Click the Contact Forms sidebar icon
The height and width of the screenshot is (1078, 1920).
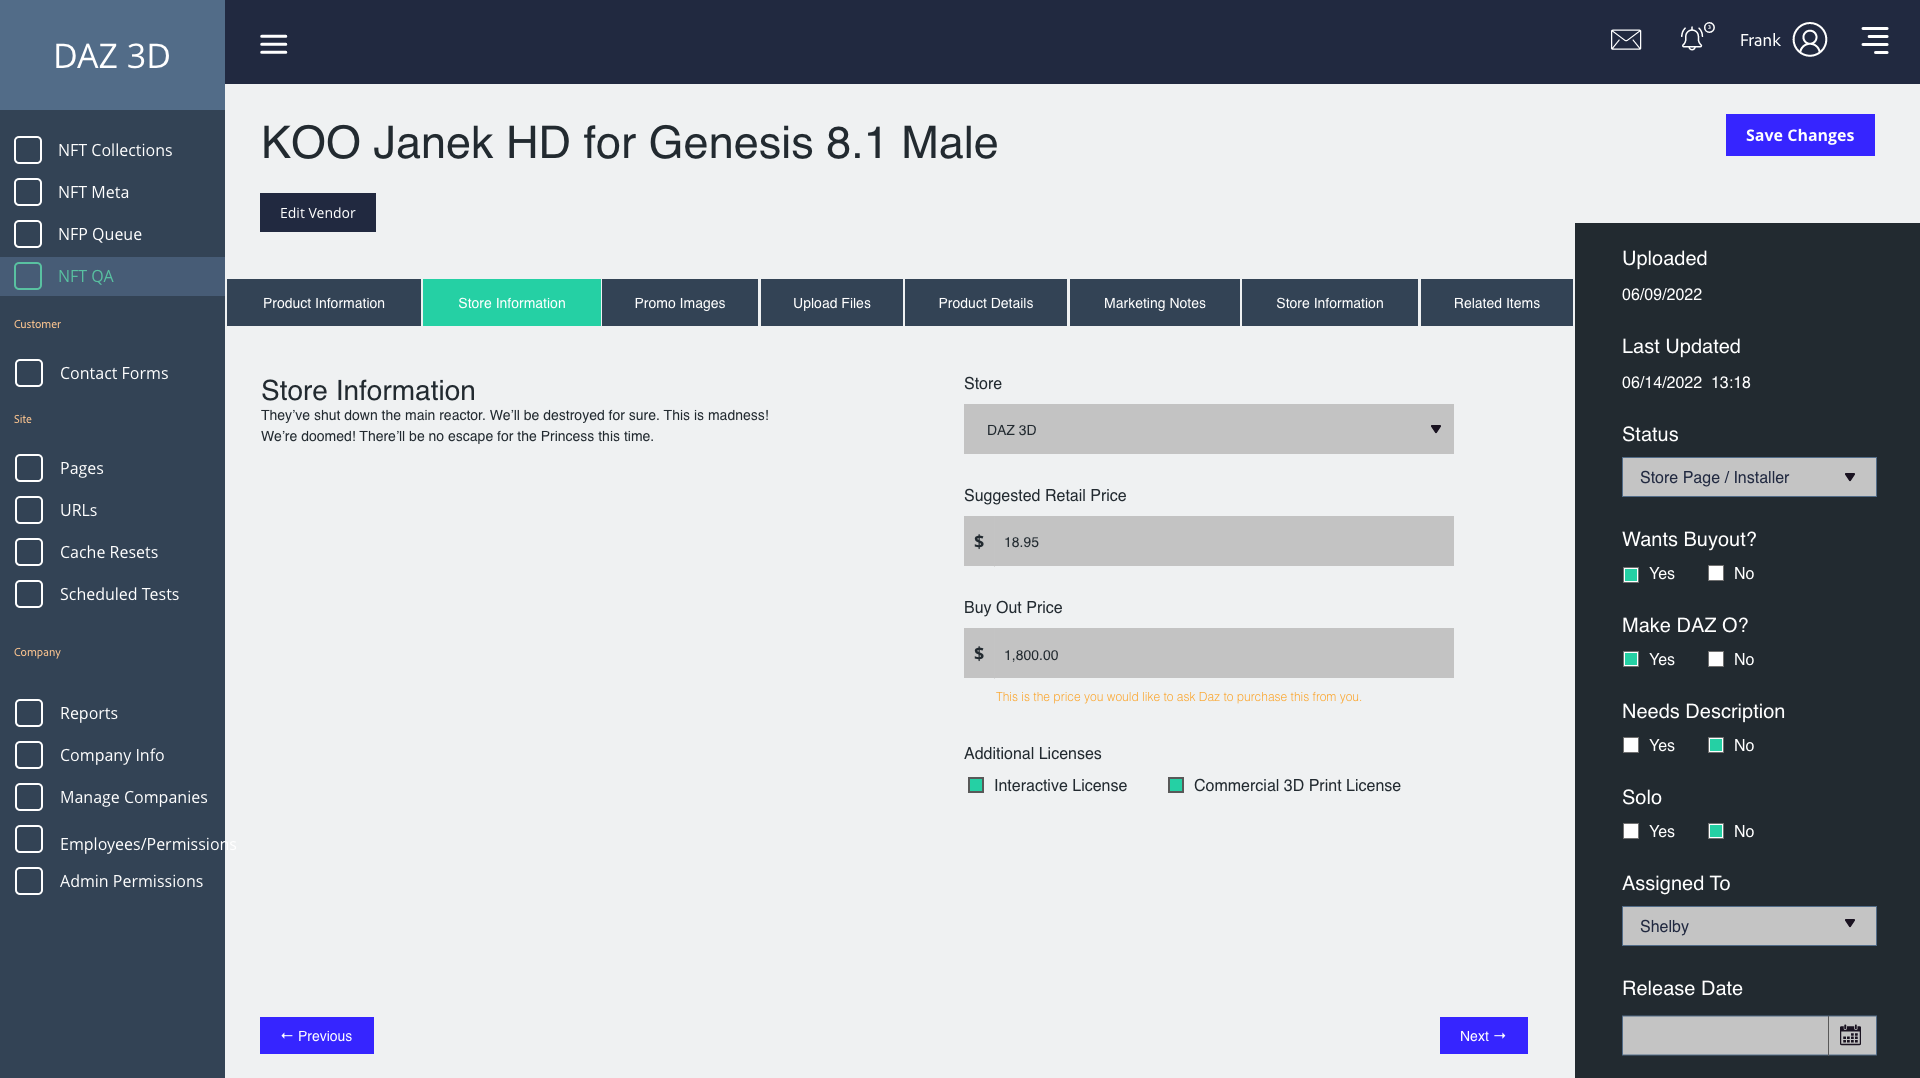[x=29, y=373]
